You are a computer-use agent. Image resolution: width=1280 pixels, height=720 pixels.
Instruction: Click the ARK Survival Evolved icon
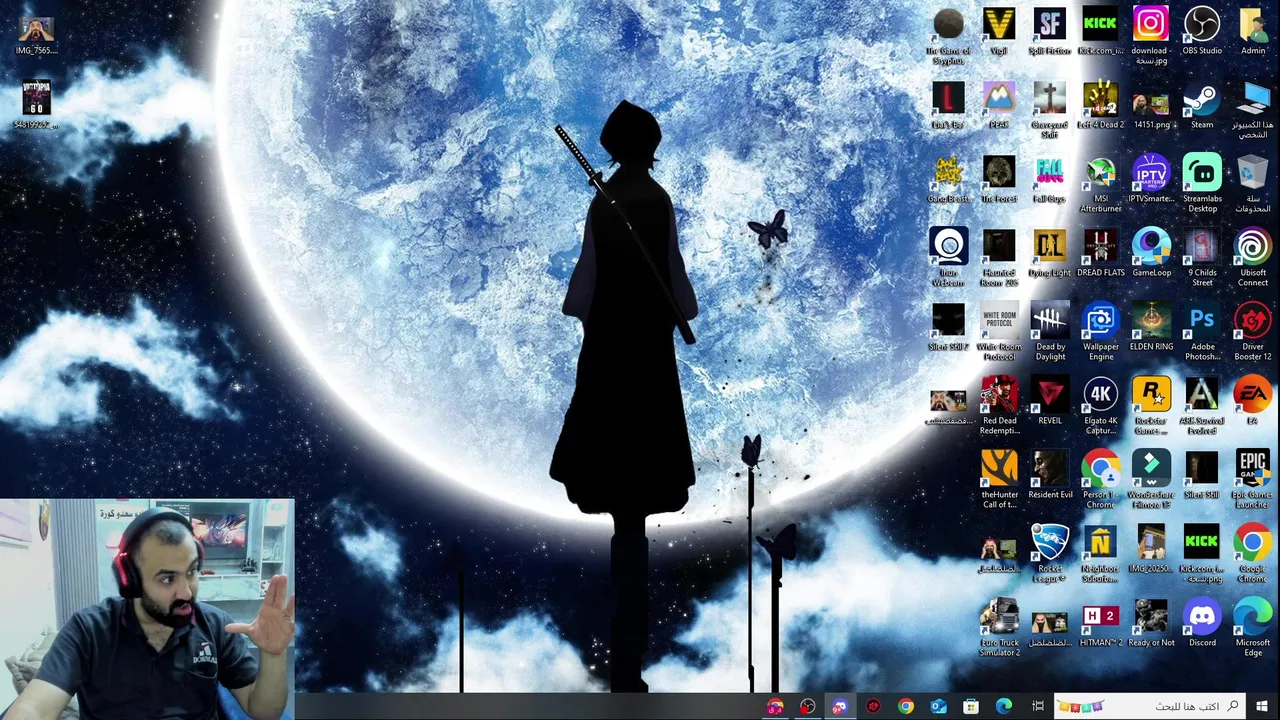click(1202, 405)
